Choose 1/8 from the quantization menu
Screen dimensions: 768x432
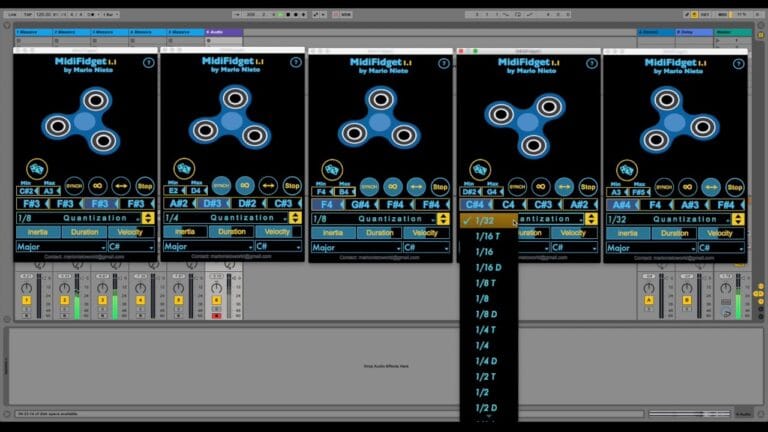pyautogui.click(x=488, y=299)
